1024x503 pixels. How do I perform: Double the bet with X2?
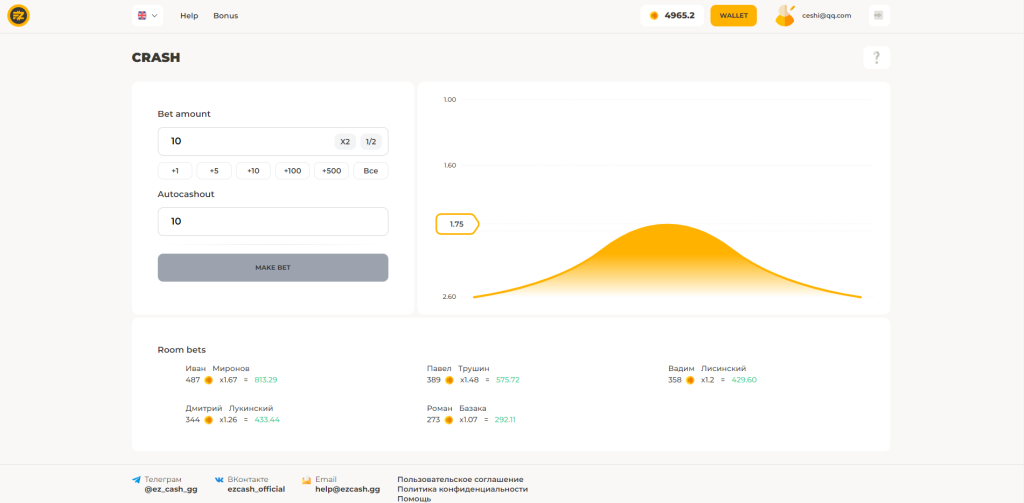[x=345, y=142]
